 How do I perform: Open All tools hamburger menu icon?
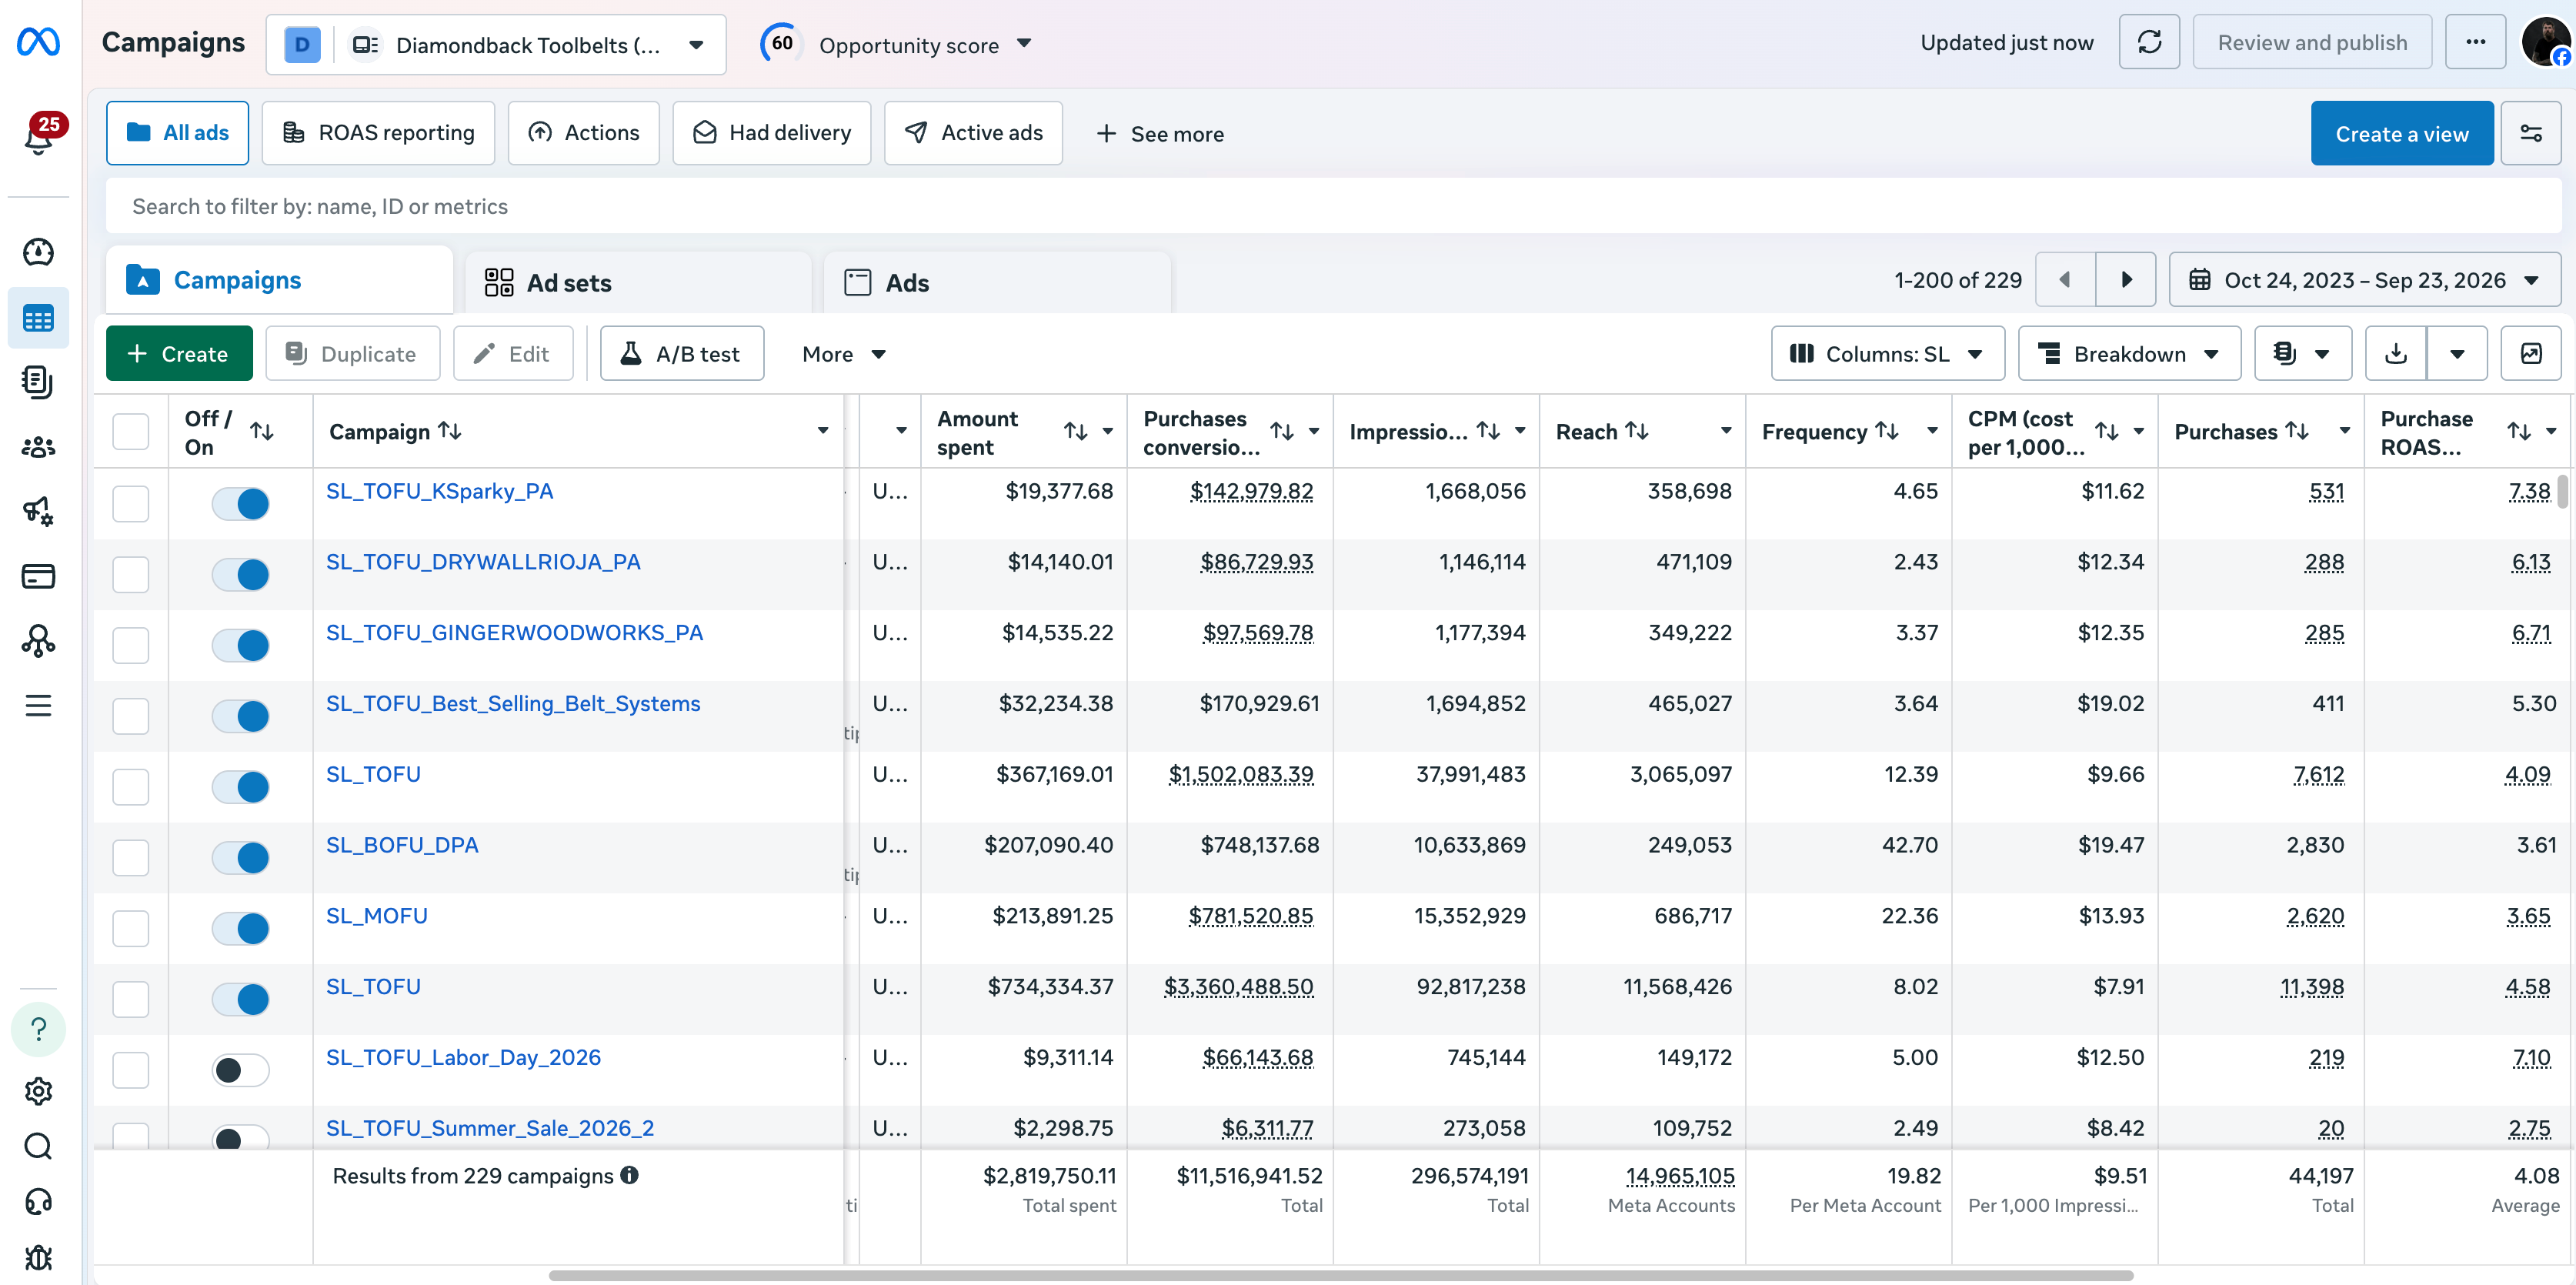pos(38,706)
